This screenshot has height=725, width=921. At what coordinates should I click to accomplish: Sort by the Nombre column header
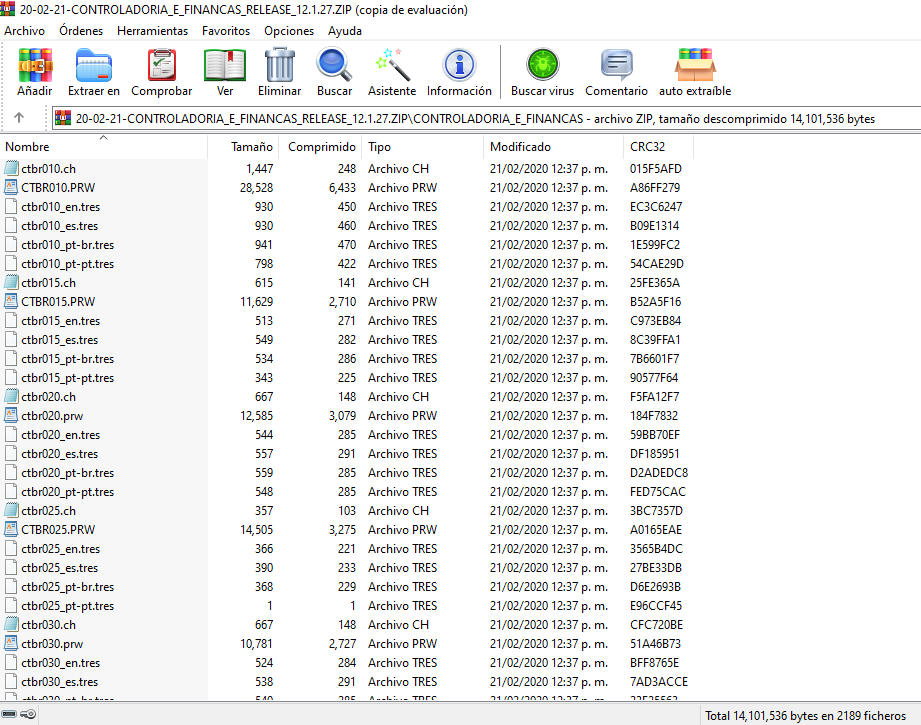[x=104, y=146]
